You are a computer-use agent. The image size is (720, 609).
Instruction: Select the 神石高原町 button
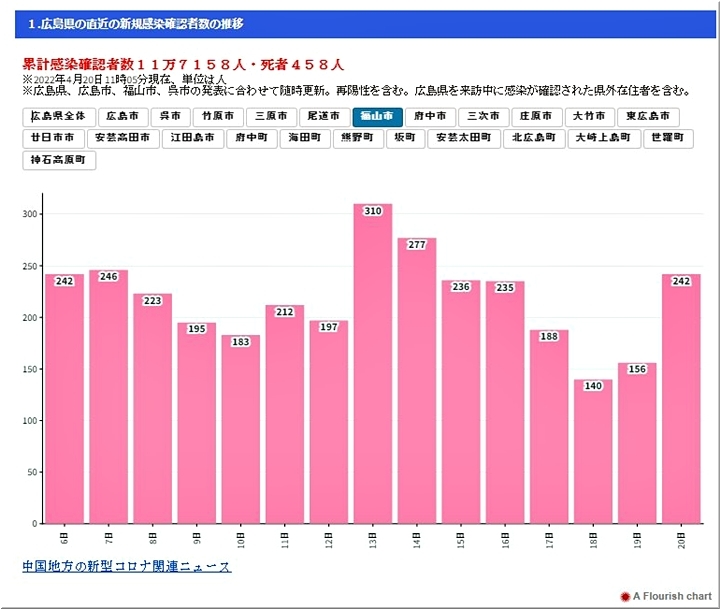(x=59, y=160)
